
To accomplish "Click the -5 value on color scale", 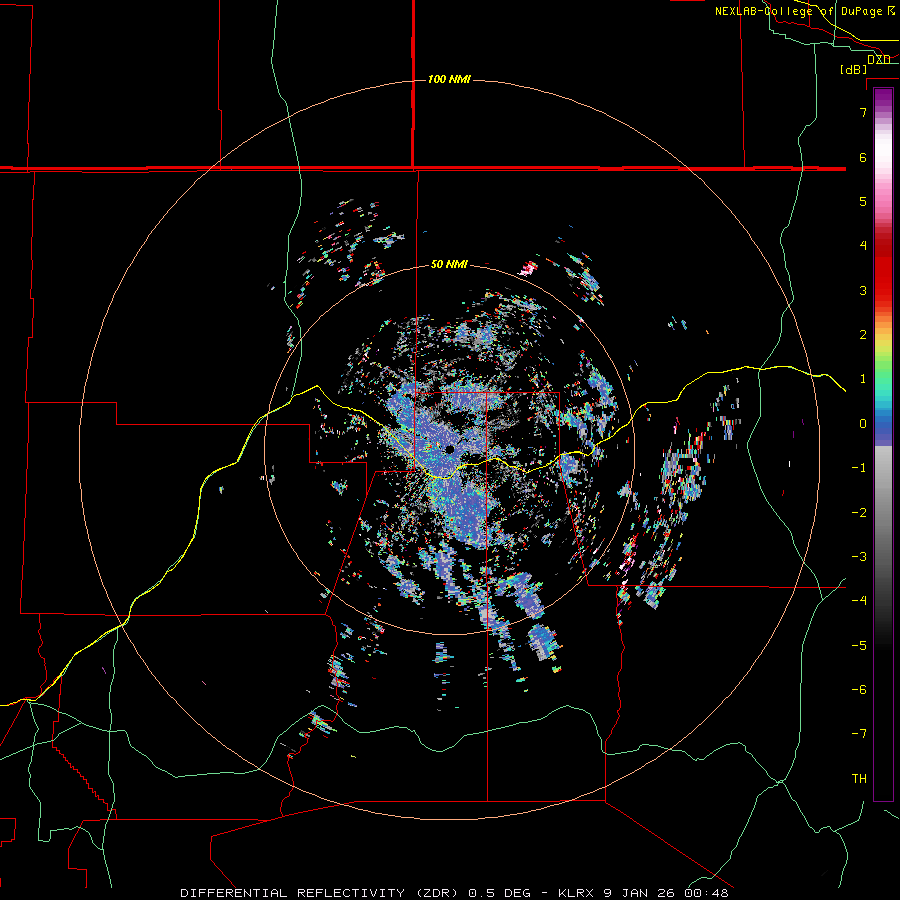I will [x=859, y=646].
